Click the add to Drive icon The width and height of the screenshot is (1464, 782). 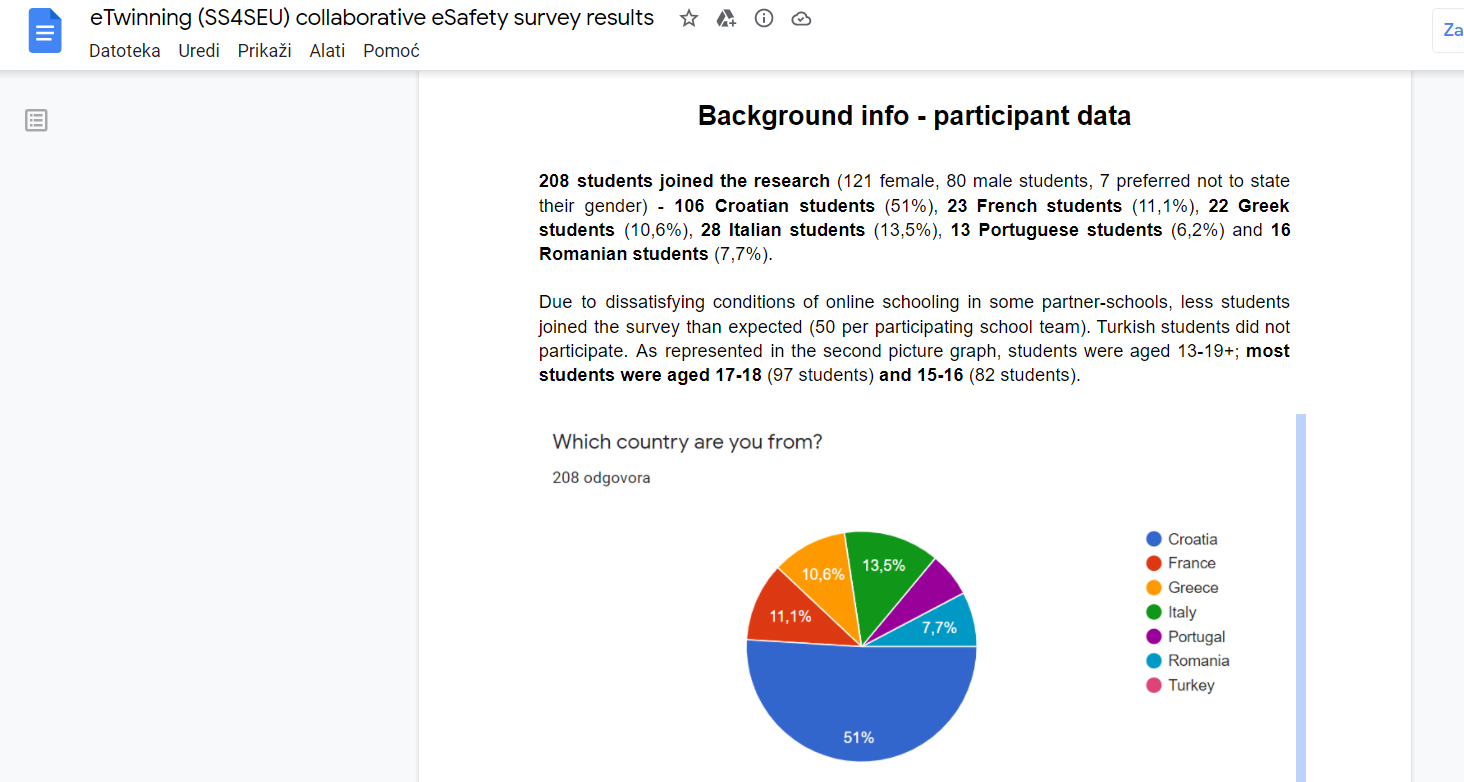(727, 18)
